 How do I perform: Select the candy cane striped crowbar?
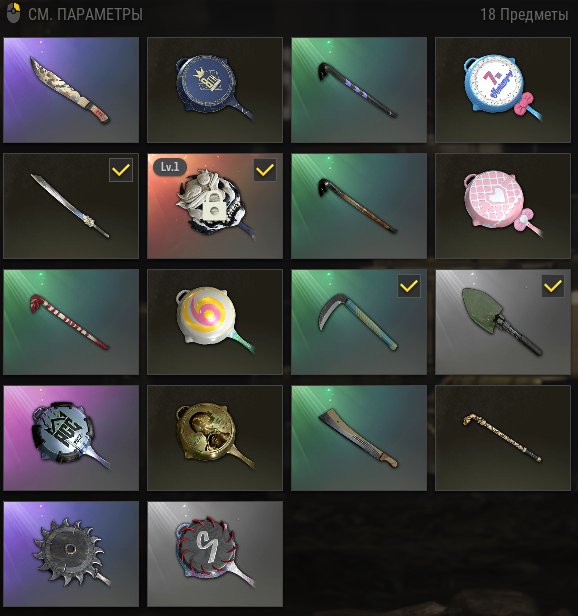tap(71, 322)
